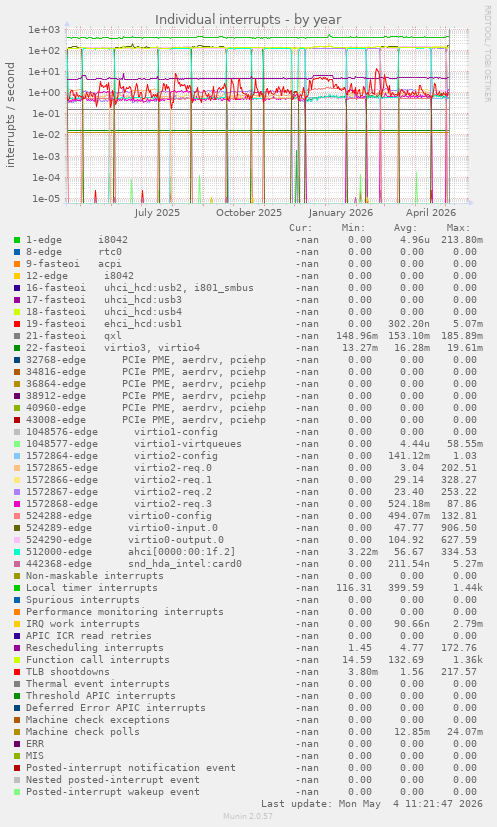Click the 17-fasteoi uhci_hcd:usb3 label
The width and height of the screenshot is (497, 827).
coord(104,300)
